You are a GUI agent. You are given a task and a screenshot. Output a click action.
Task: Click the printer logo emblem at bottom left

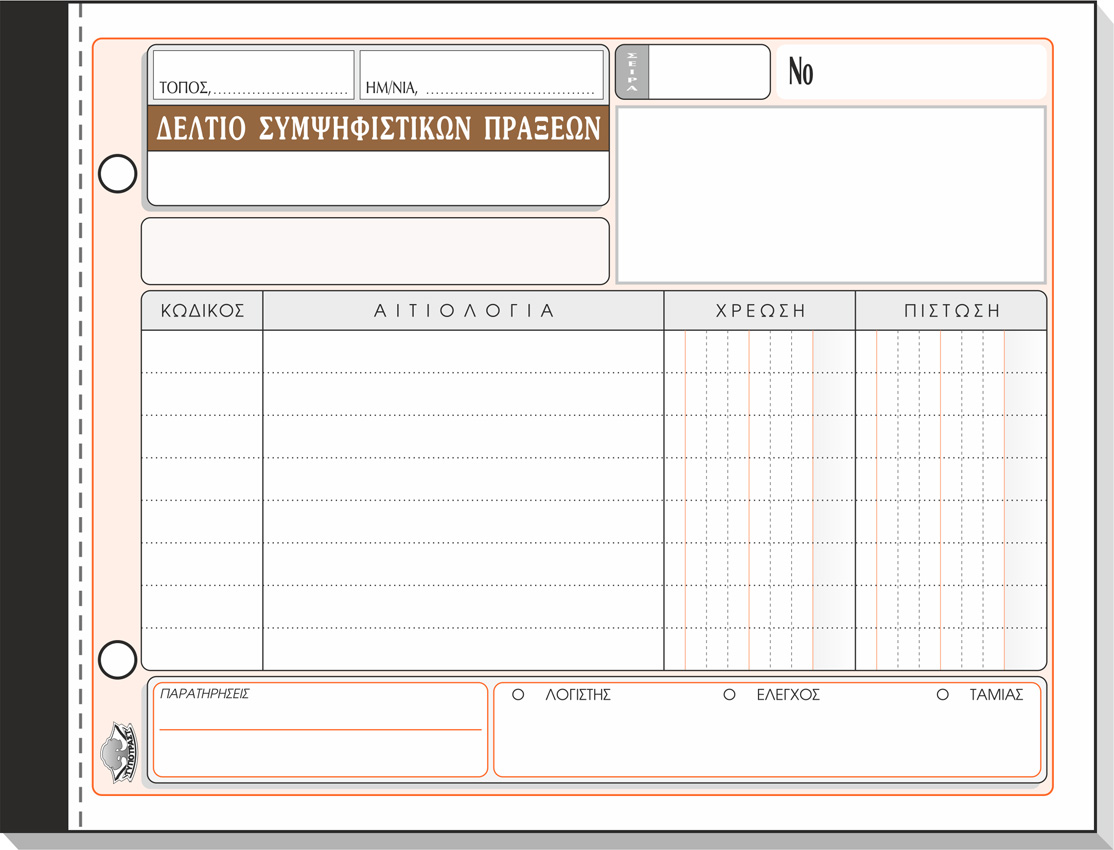117,751
